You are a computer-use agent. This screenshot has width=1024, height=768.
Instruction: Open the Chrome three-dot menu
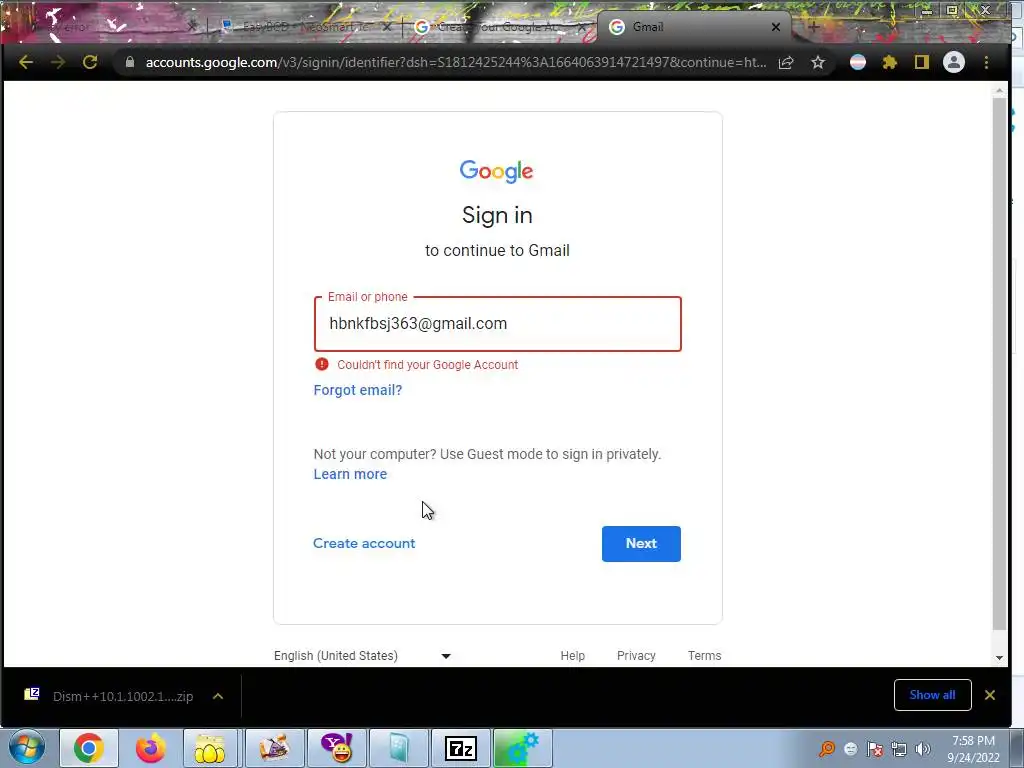click(986, 62)
